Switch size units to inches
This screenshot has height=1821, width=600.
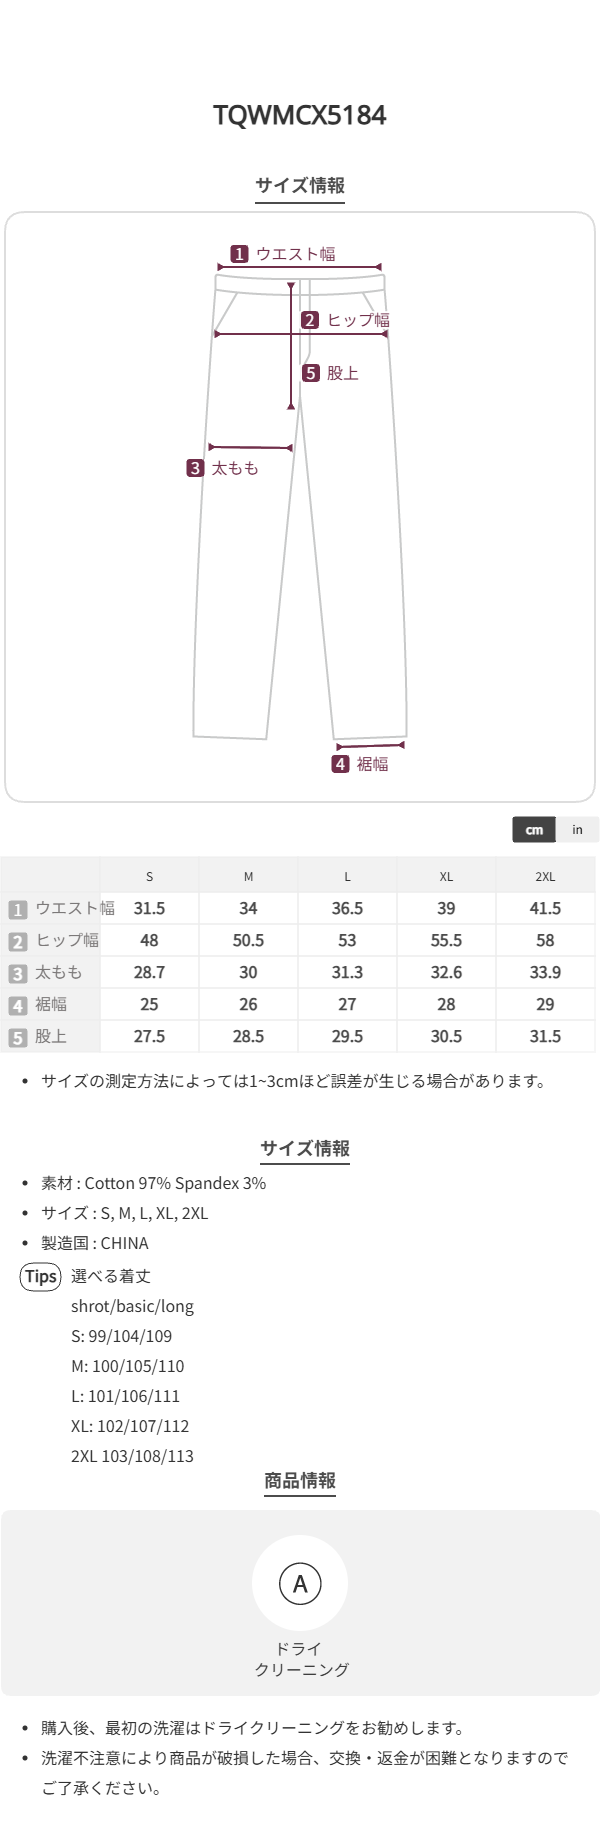point(577,830)
